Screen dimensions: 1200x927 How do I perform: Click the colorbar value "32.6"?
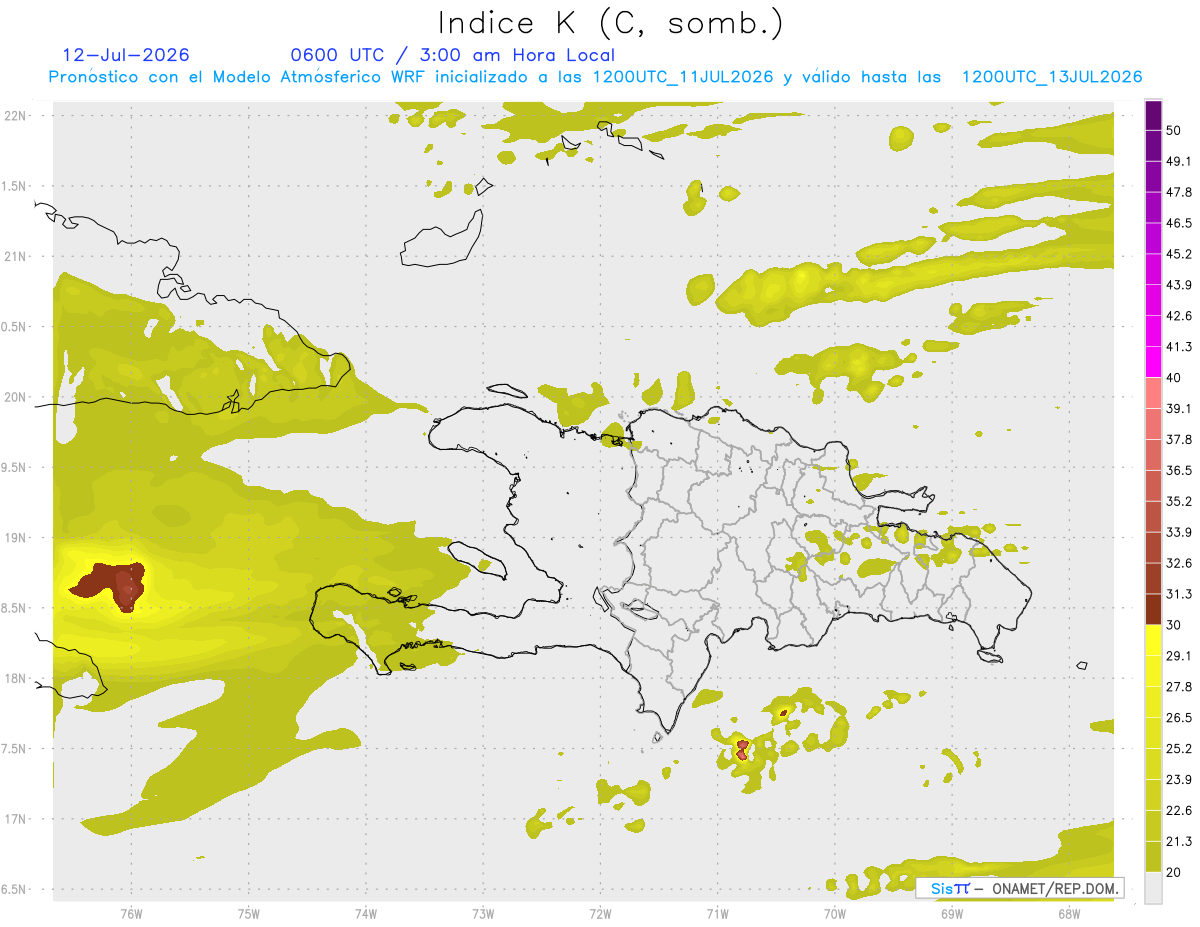(x=1179, y=564)
